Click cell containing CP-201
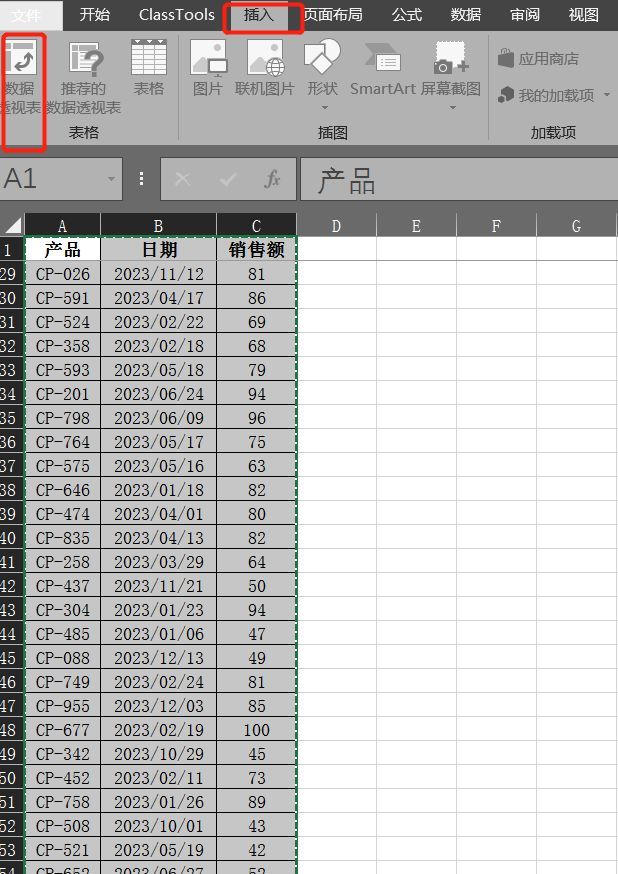Viewport: 618px width, 874px height. (62, 394)
